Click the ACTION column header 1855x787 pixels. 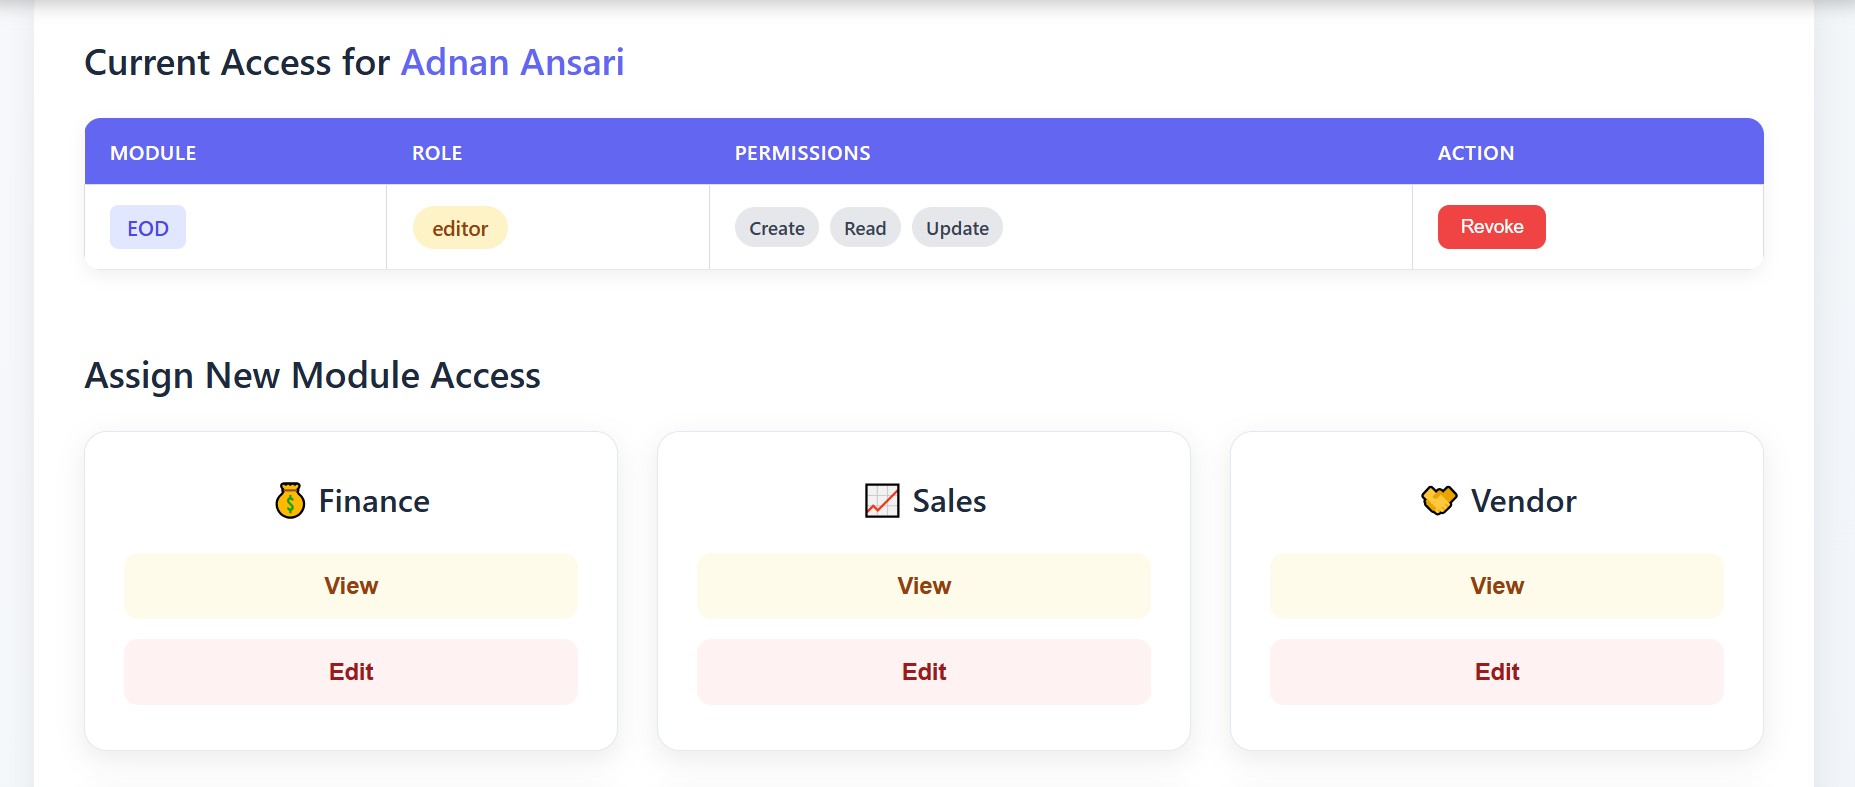point(1476,153)
